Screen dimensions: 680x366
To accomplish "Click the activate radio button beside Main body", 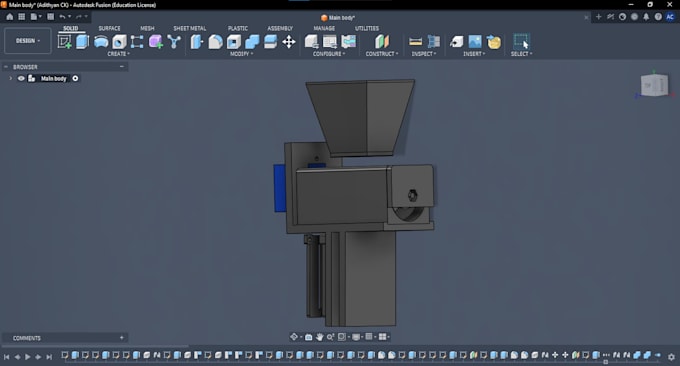I will tap(75, 78).
